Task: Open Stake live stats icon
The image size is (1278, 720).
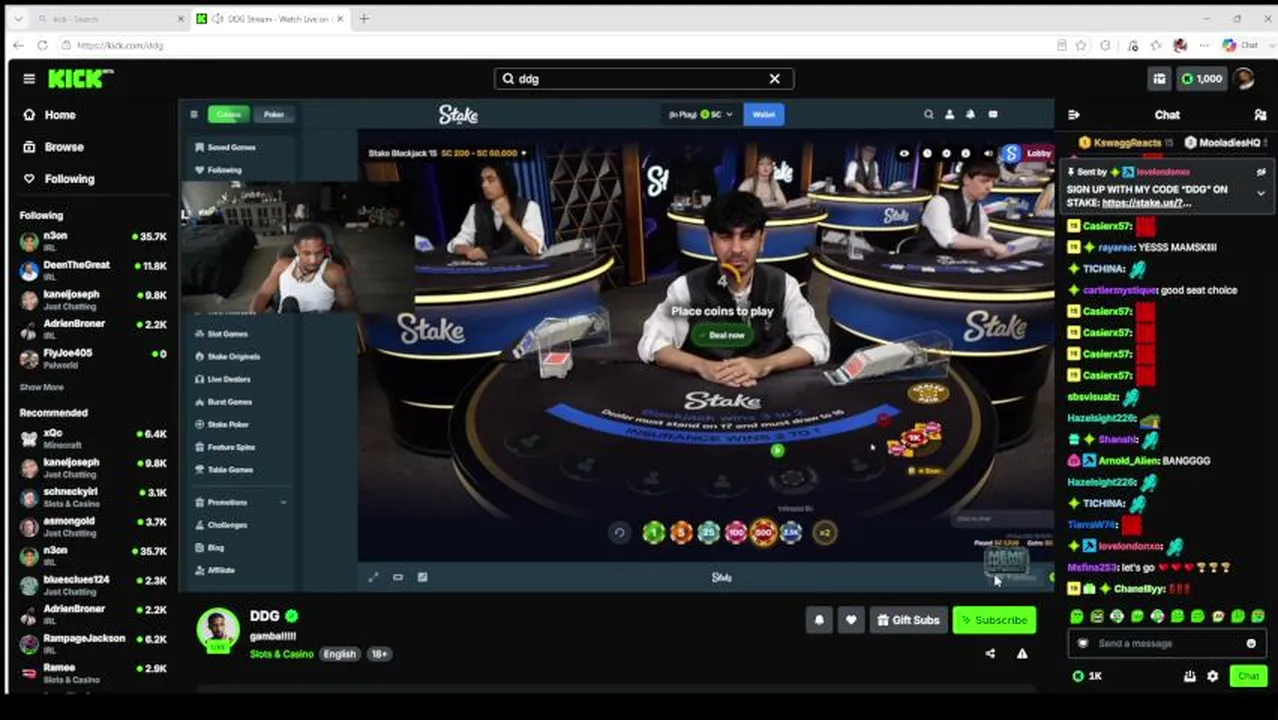Action: coord(422,577)
